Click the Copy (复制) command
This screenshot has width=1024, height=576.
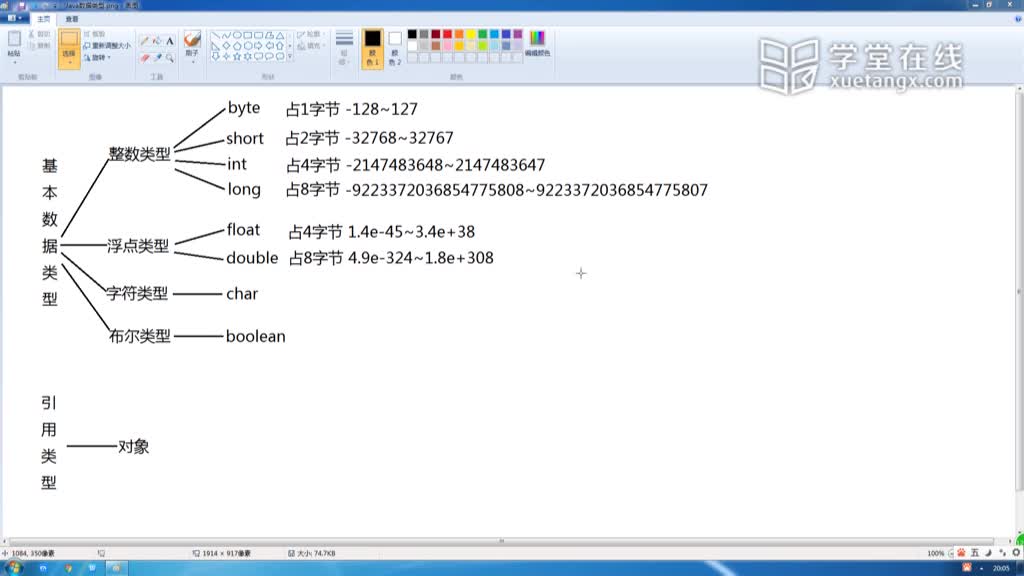pos(40,46)
